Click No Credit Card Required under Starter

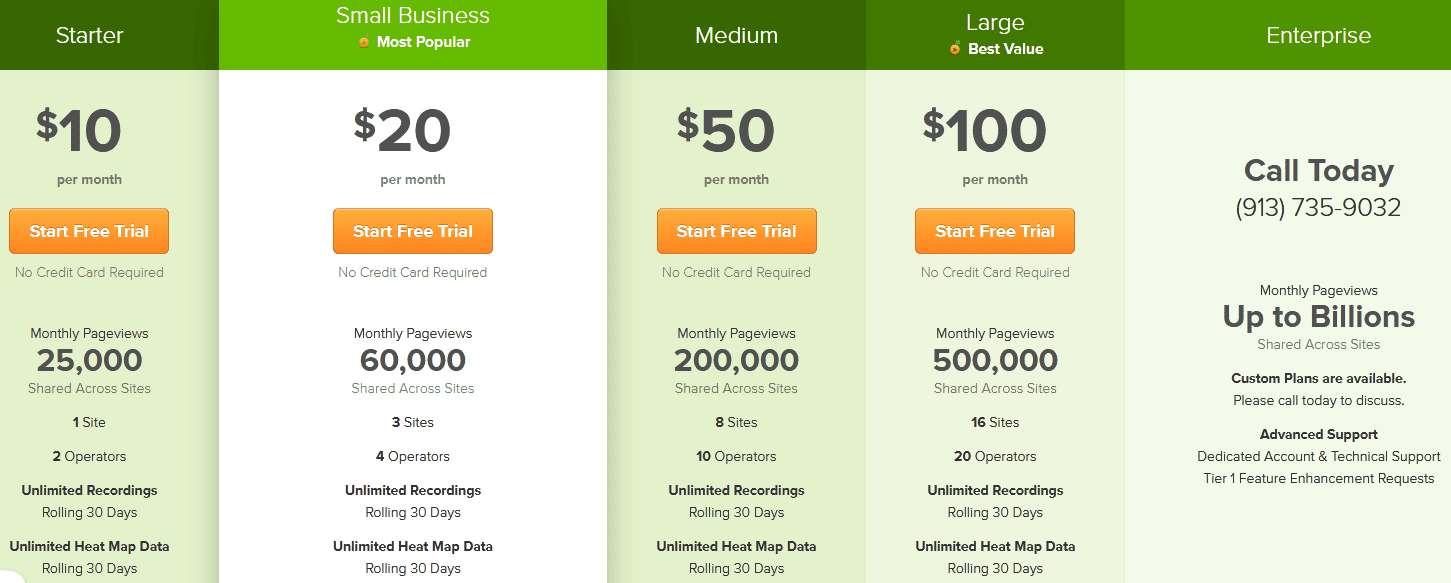tap(89, 272)
